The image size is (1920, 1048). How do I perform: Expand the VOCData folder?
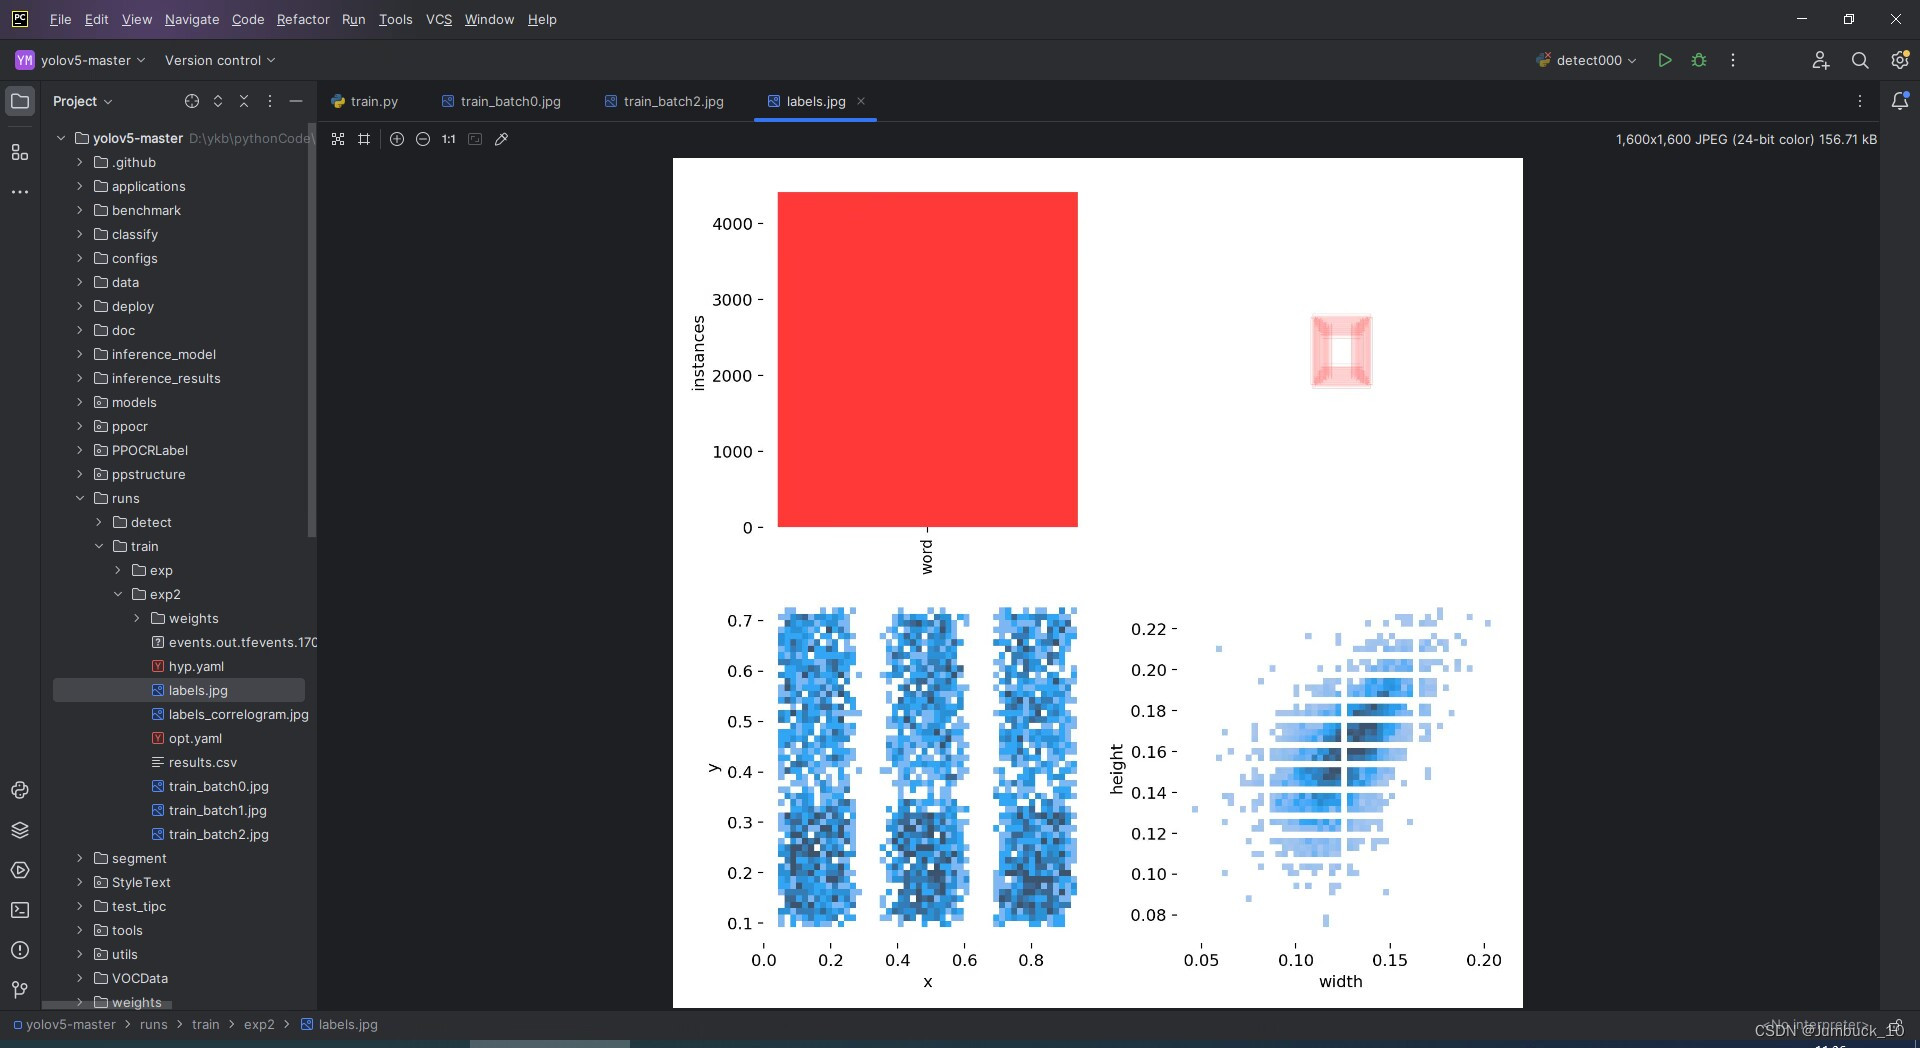(x=80, y=978)
